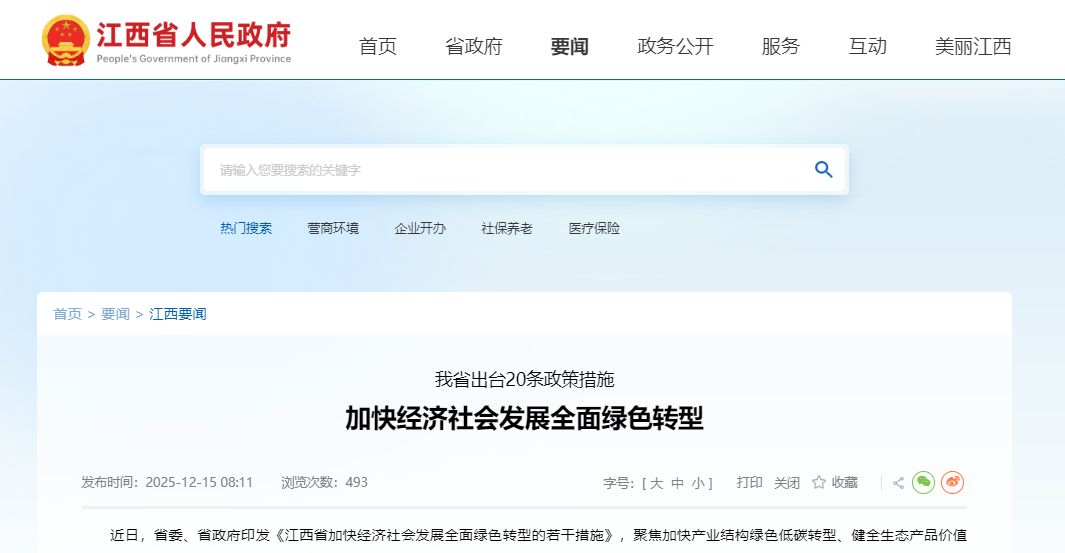Share the article via Weibo icon
The image size is (1065, 553).
(x=953, y=483)
